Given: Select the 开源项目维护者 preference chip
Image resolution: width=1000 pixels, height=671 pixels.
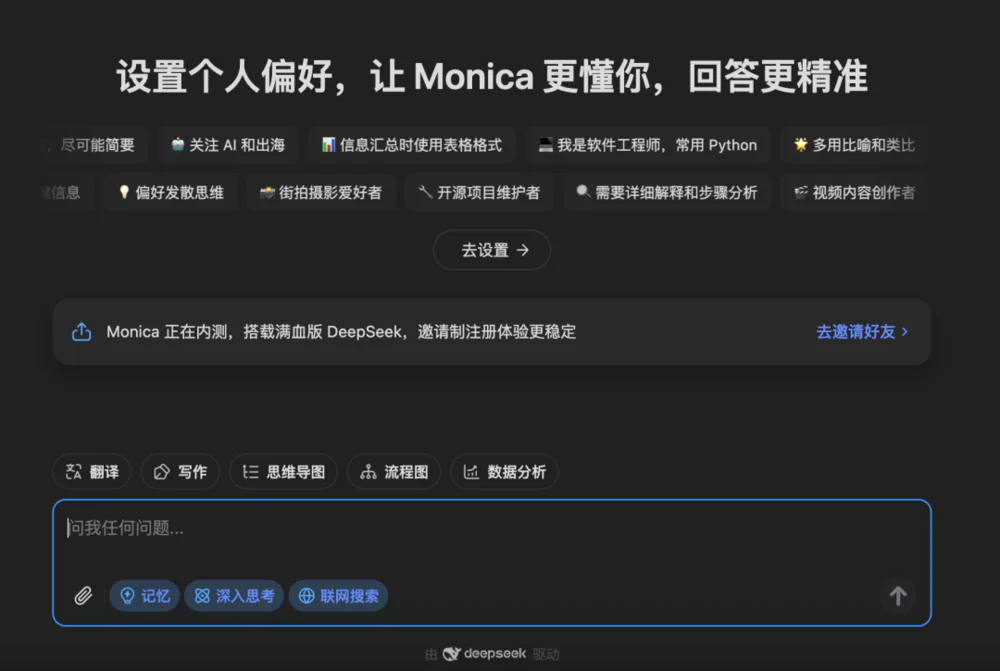Looking at the screenshot, I should click(x=479, y=192).
